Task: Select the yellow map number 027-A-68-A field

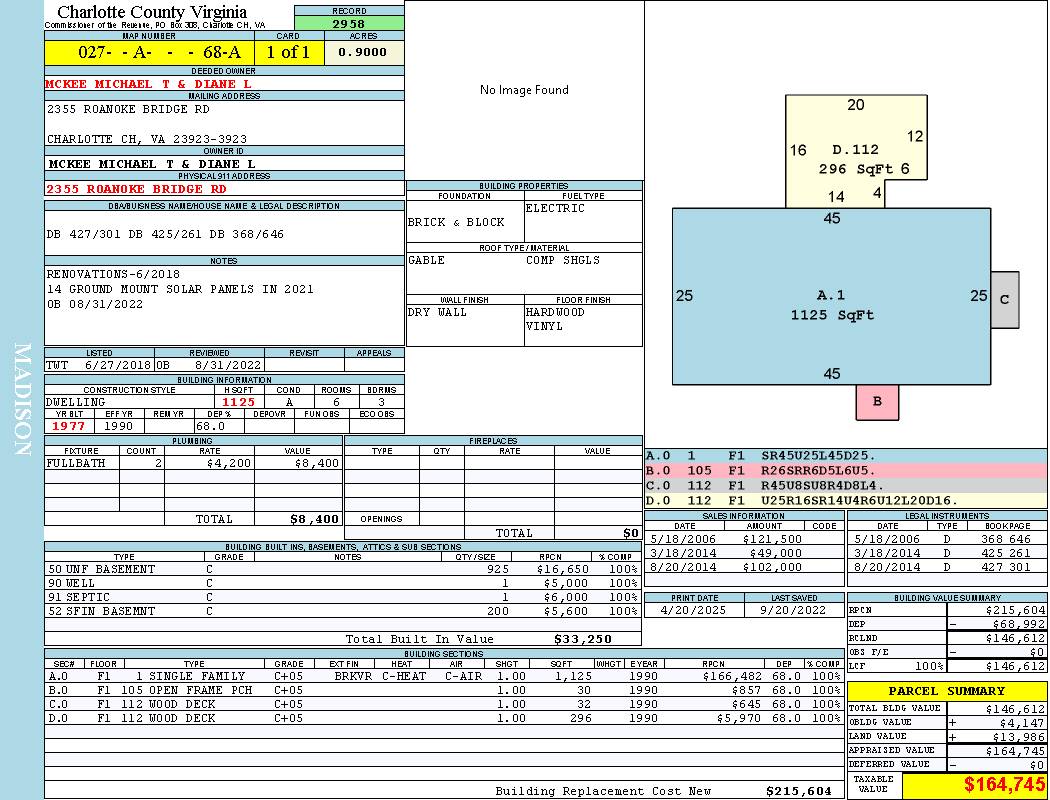Action: (x=149, y=53)
